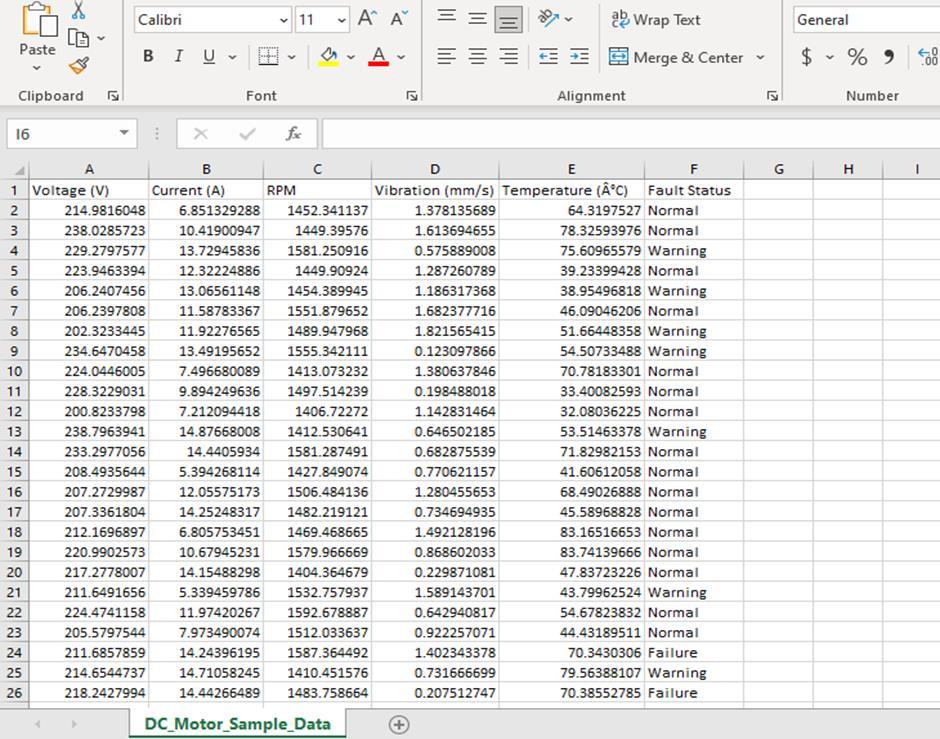Screen dimensions: 940x739
Task: Click the Cancel X in formula bar
Action: (201, 134)
